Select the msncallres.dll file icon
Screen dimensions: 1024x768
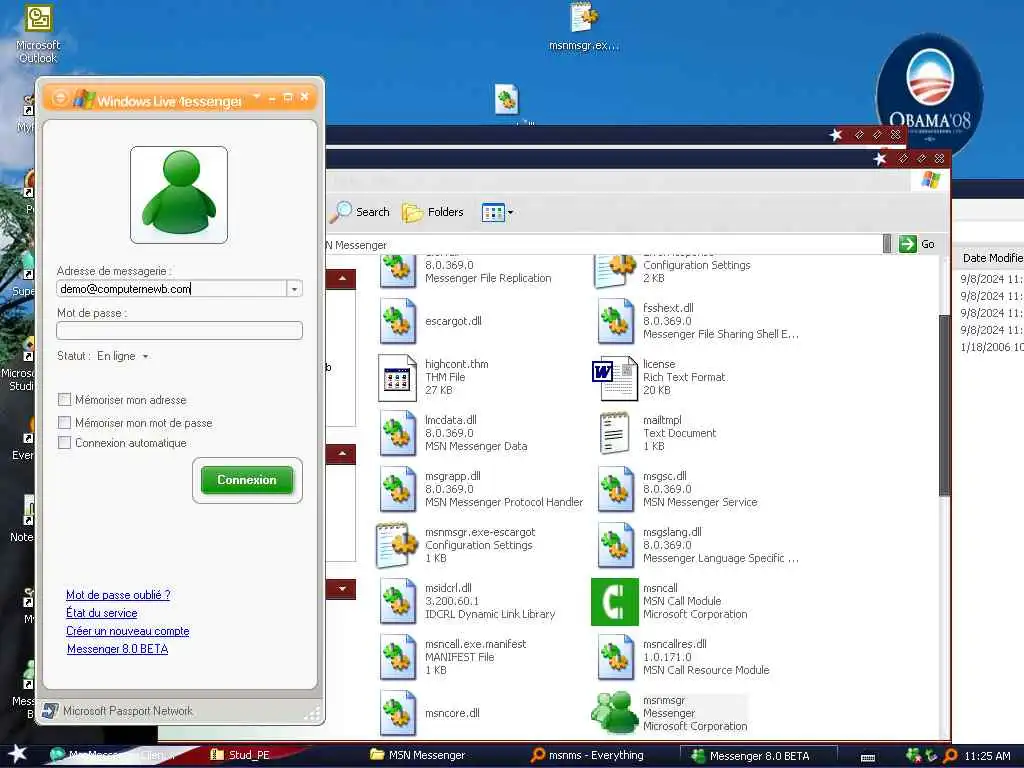[616, 657]
